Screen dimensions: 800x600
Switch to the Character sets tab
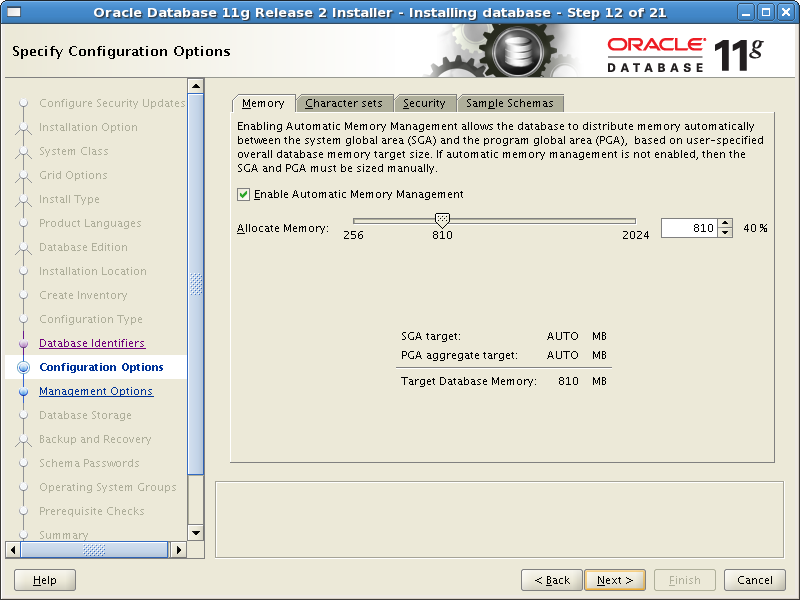(344, 103)
